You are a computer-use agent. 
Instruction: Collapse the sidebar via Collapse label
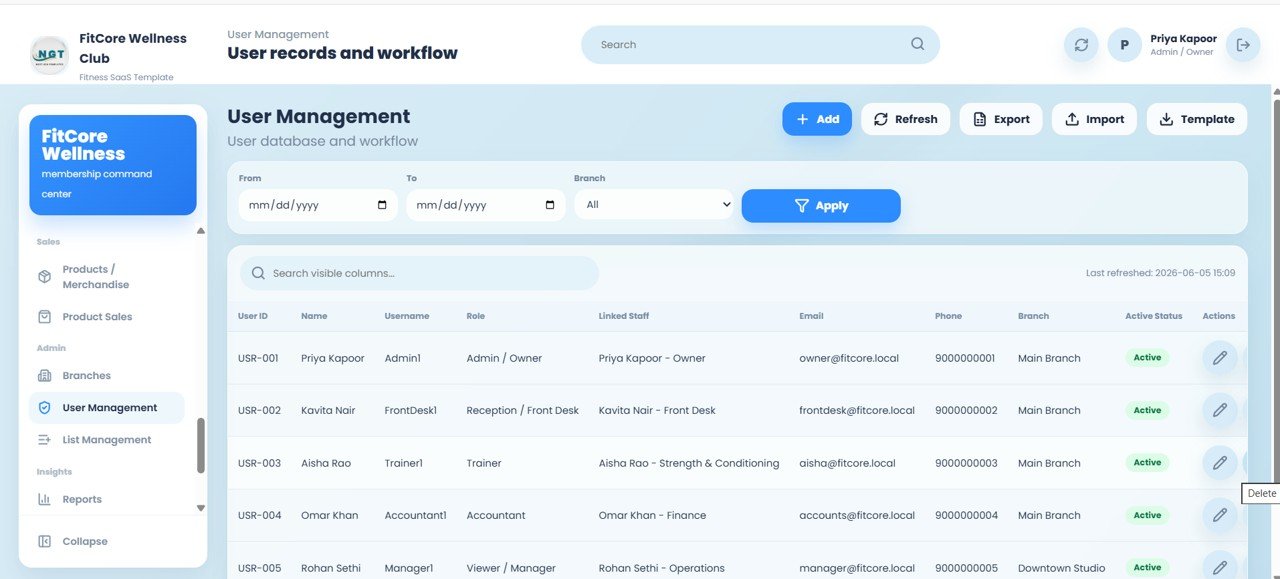(x=85, y=541)
